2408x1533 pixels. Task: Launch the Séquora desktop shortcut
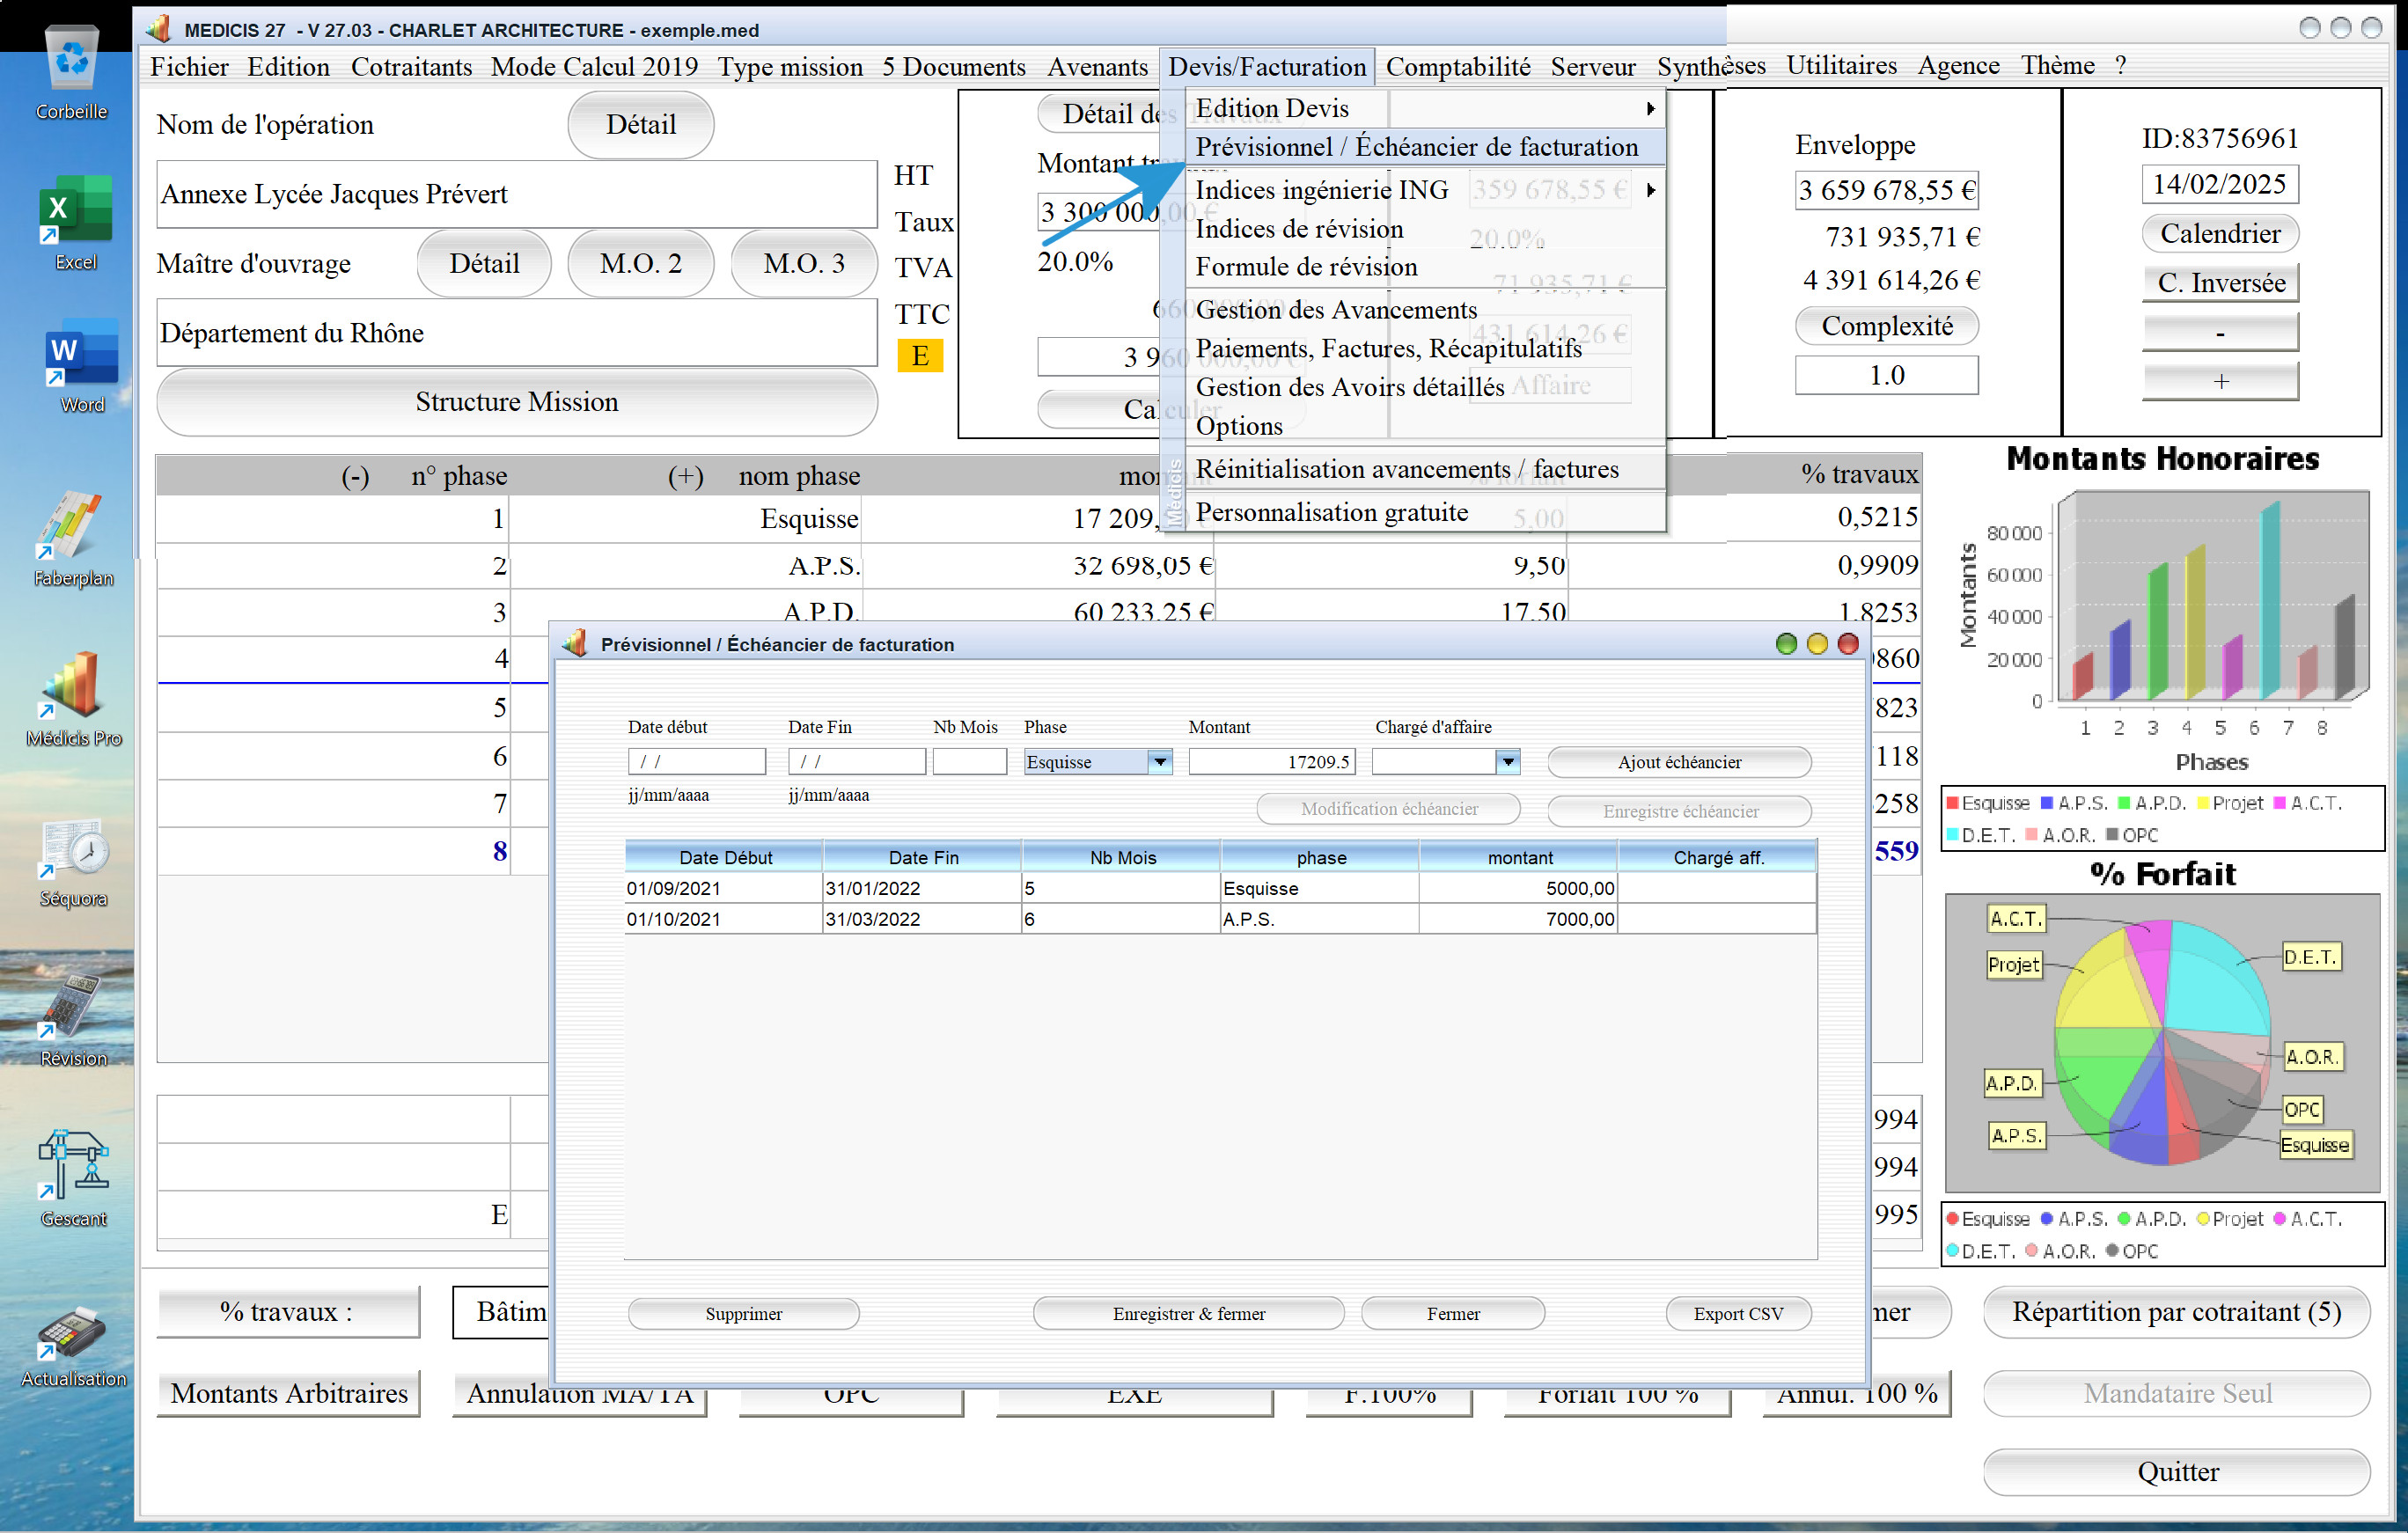pyautogui.click(x=73, y=848)
